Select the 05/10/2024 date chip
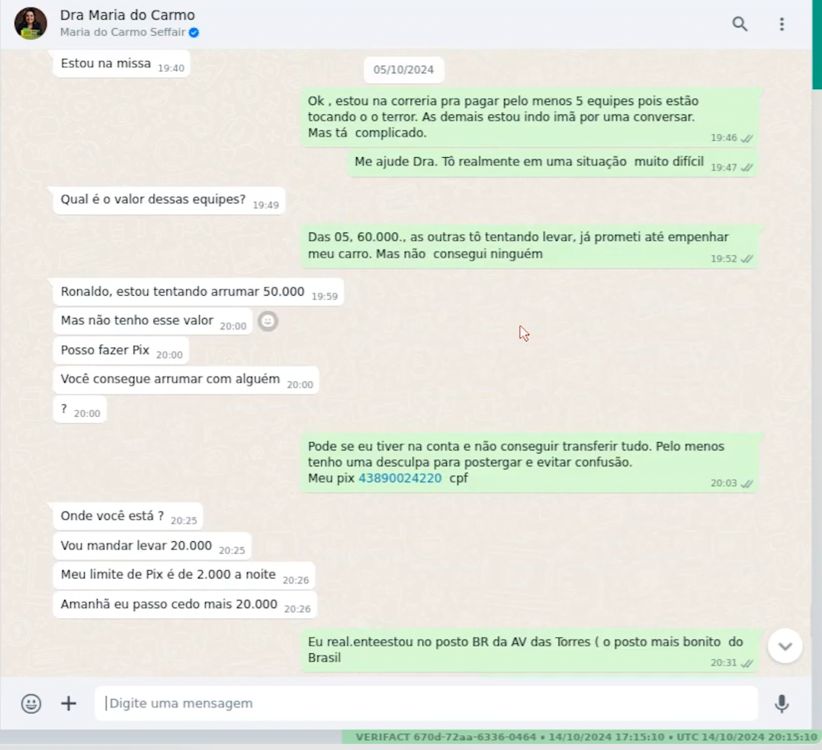 point(404,70)
